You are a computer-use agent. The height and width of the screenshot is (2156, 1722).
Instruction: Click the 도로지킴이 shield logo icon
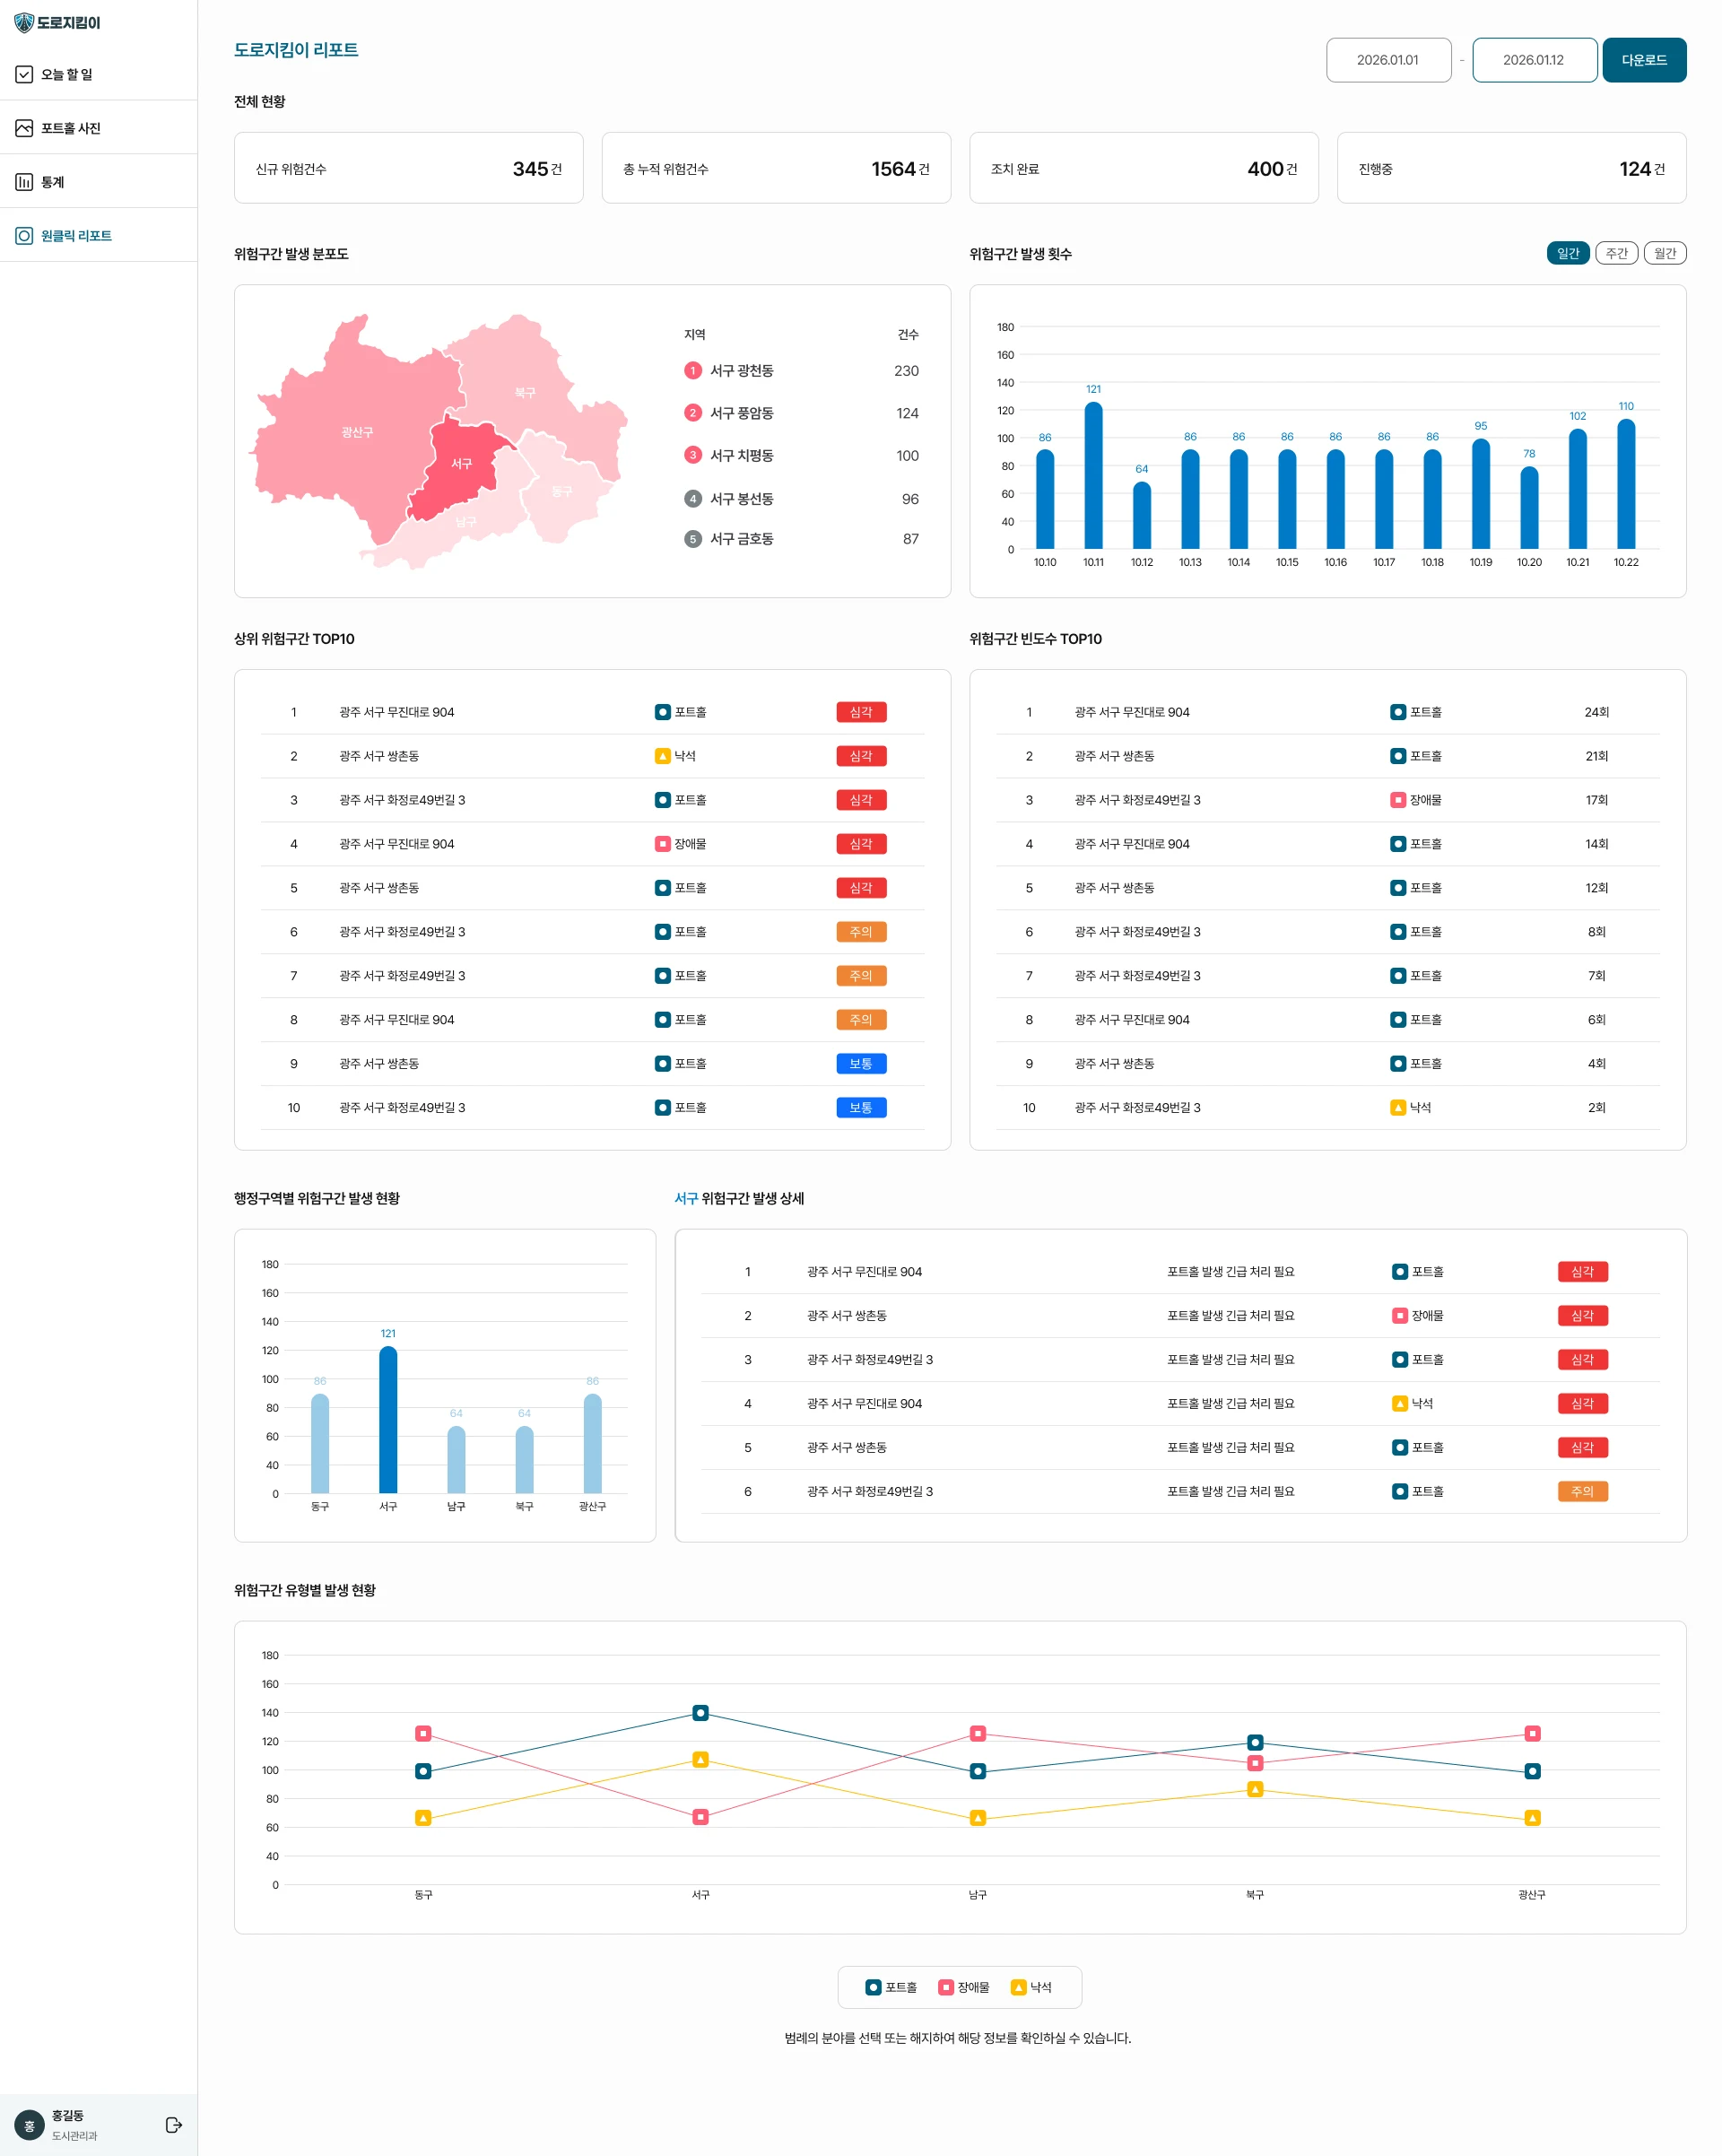pyautogui.click(x=24, y=23)
